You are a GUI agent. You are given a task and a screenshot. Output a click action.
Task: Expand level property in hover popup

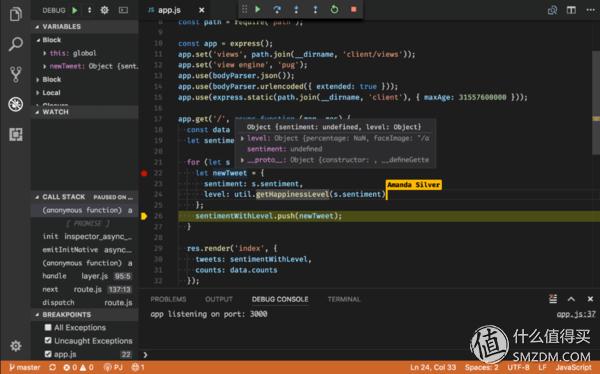tap(242, 138)
